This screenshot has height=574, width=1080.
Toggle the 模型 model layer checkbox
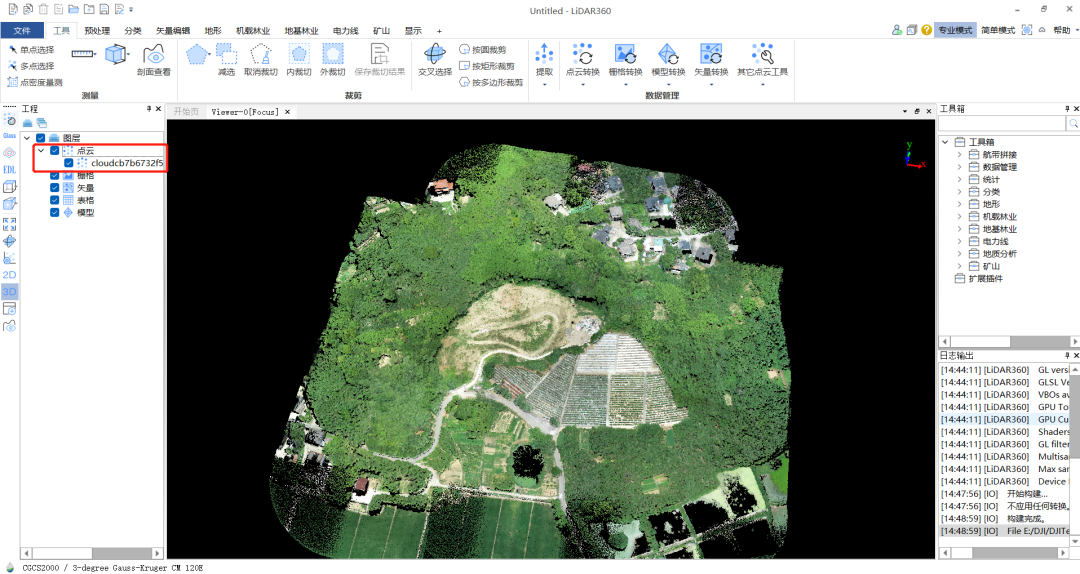tap(54, 212)
